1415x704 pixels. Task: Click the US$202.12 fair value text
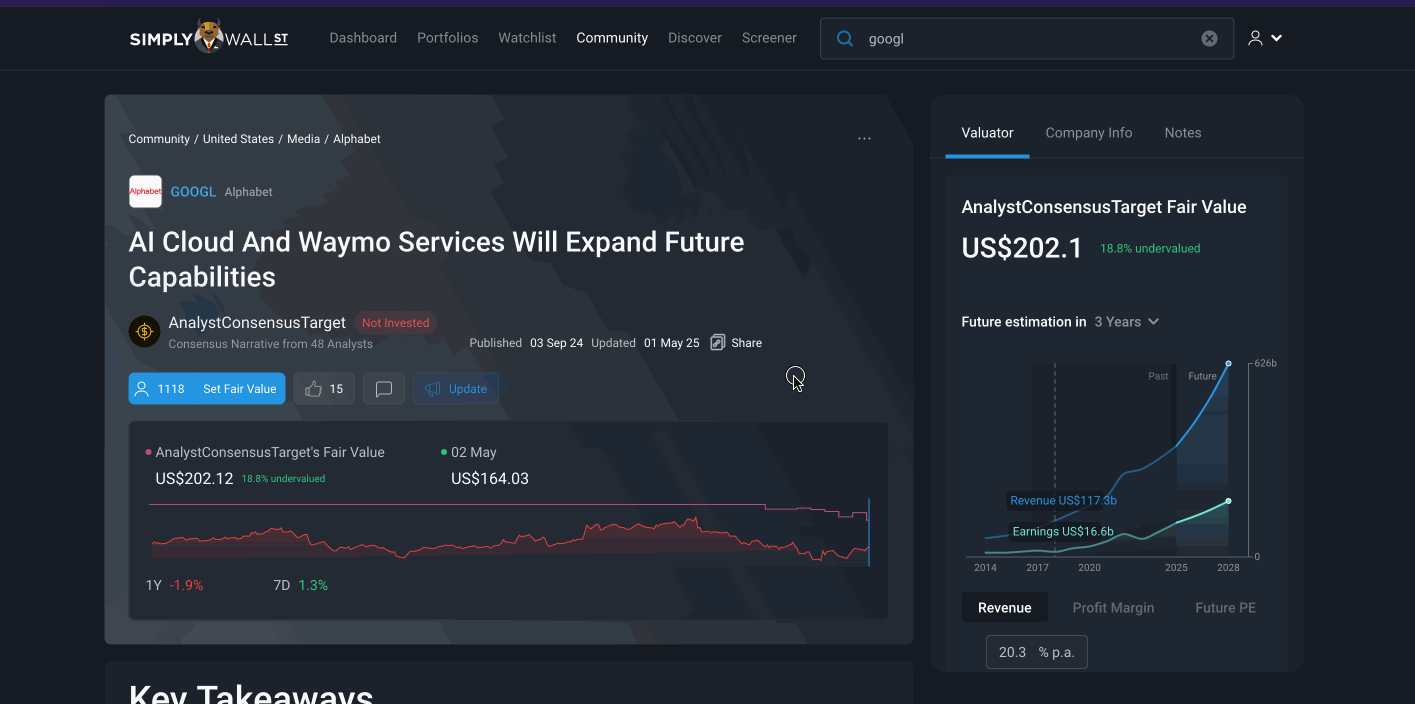click(x=194, y=479)
